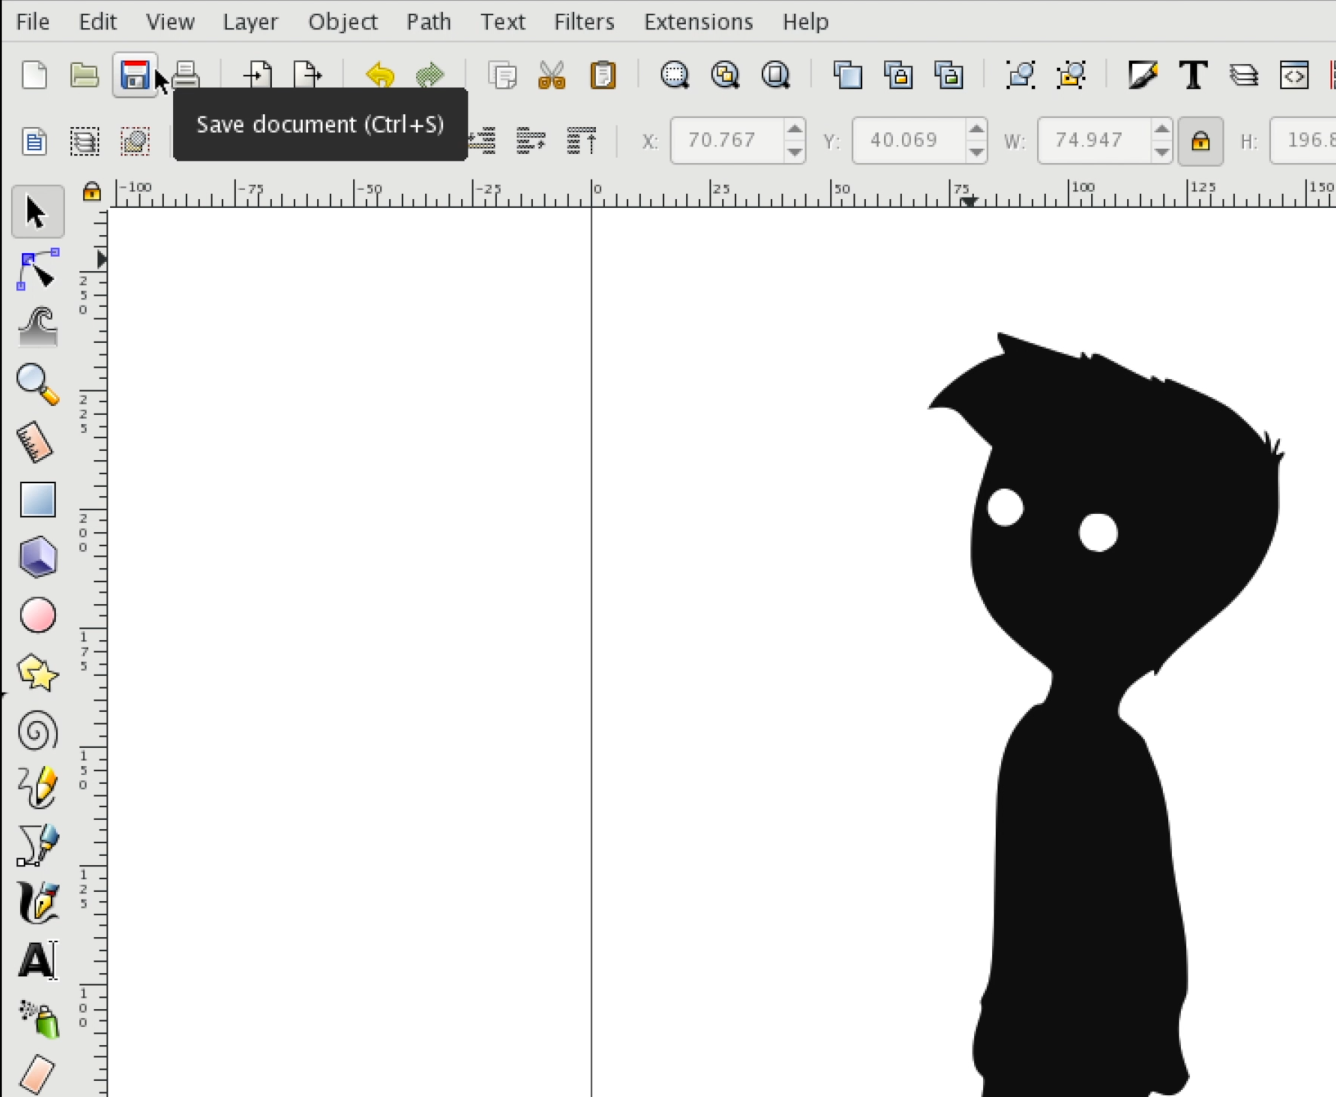The image size is (1336, 1097).
Task: Open the Extensions menu
Action: (697, 21)
